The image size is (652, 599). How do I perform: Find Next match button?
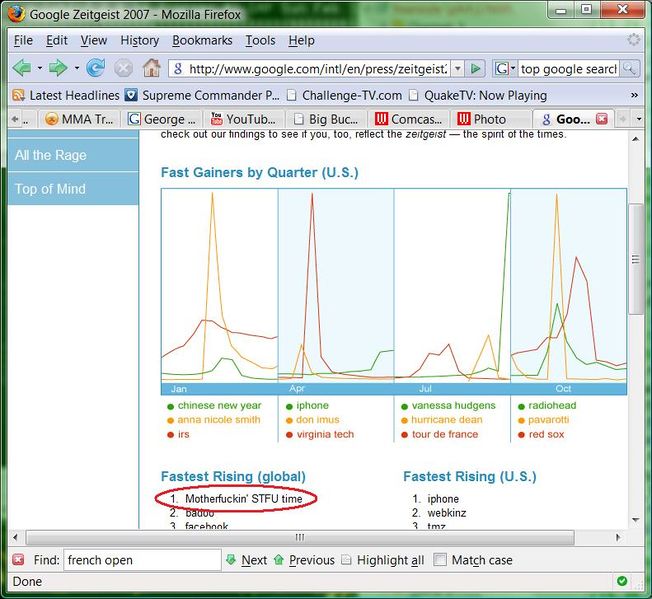pos(246,560)
